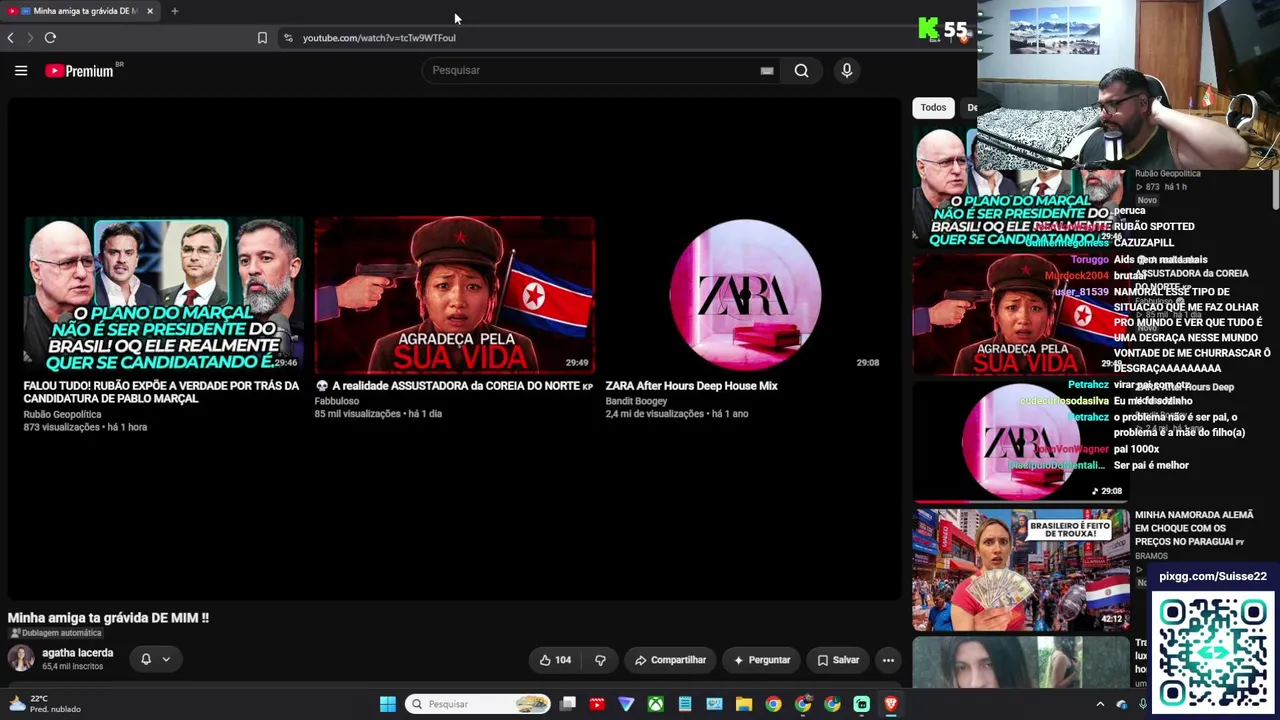Launch Brave browser from the taskbar

point(890,704)
